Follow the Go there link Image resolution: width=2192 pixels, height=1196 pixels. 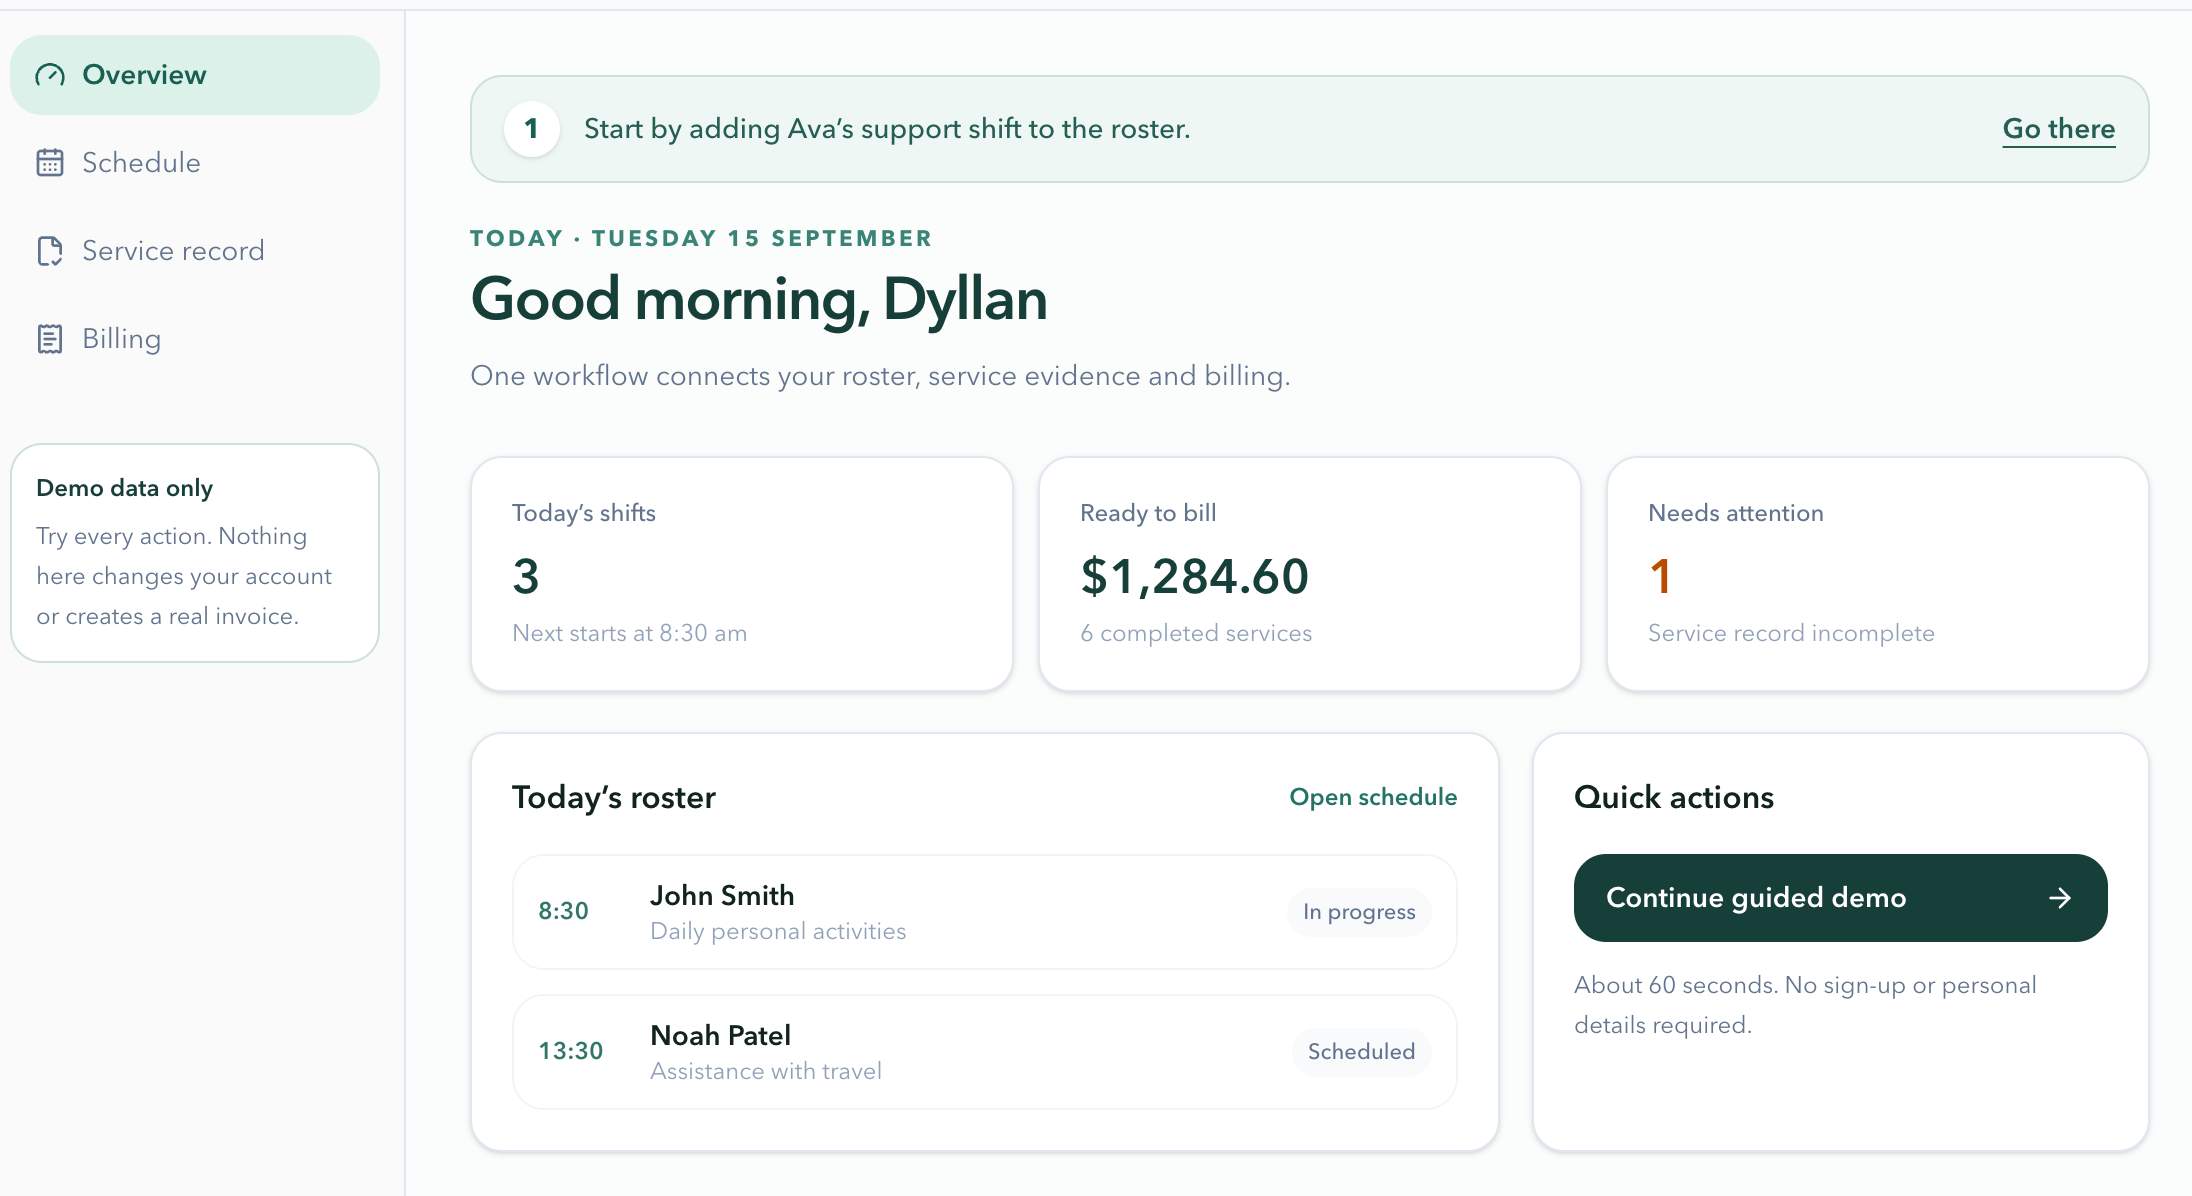point(2059,129)
